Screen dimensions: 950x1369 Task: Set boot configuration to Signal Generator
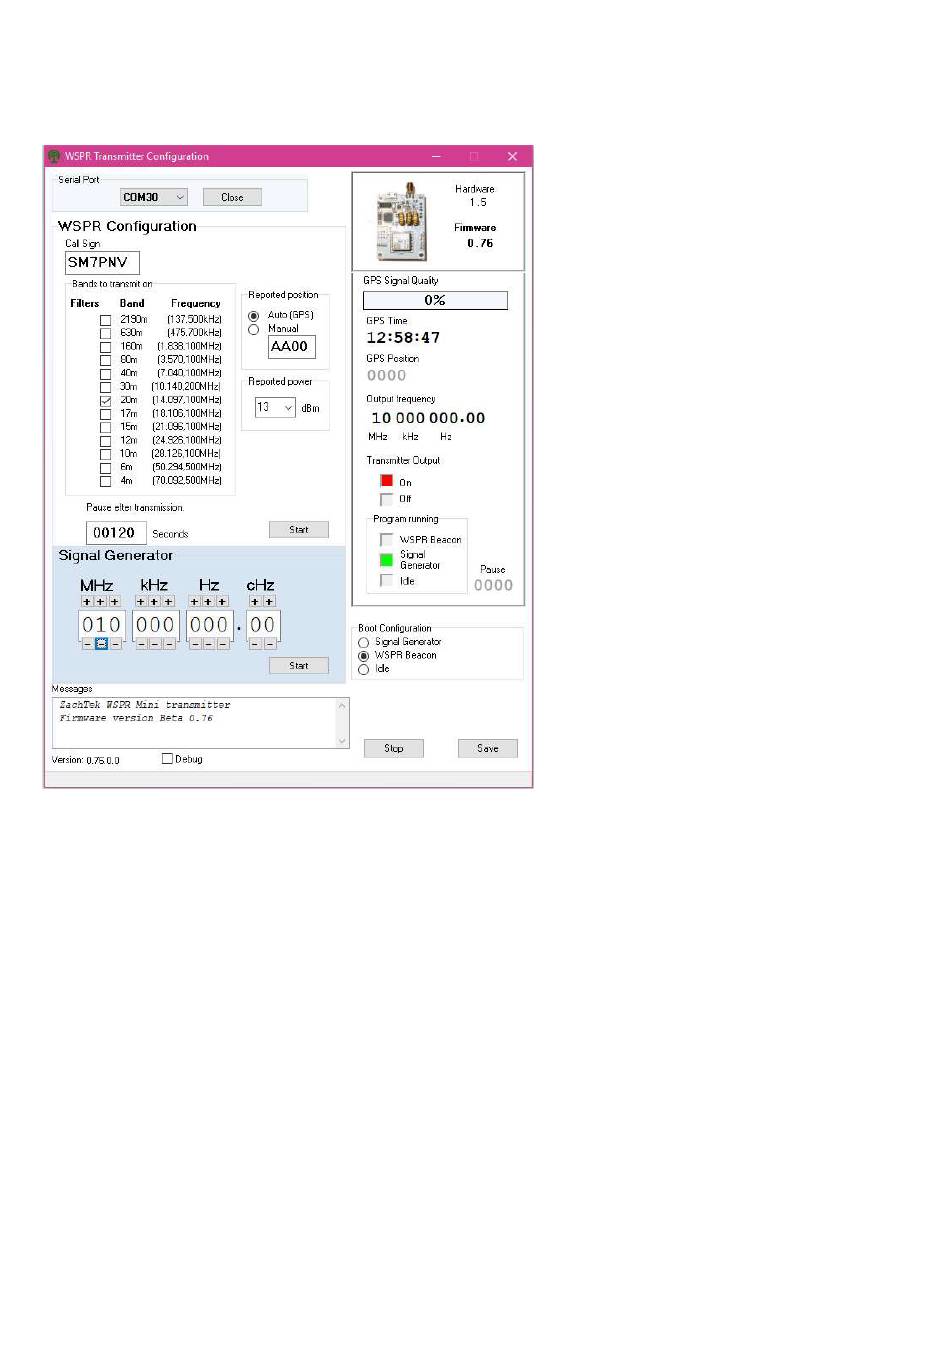(364, 643)
